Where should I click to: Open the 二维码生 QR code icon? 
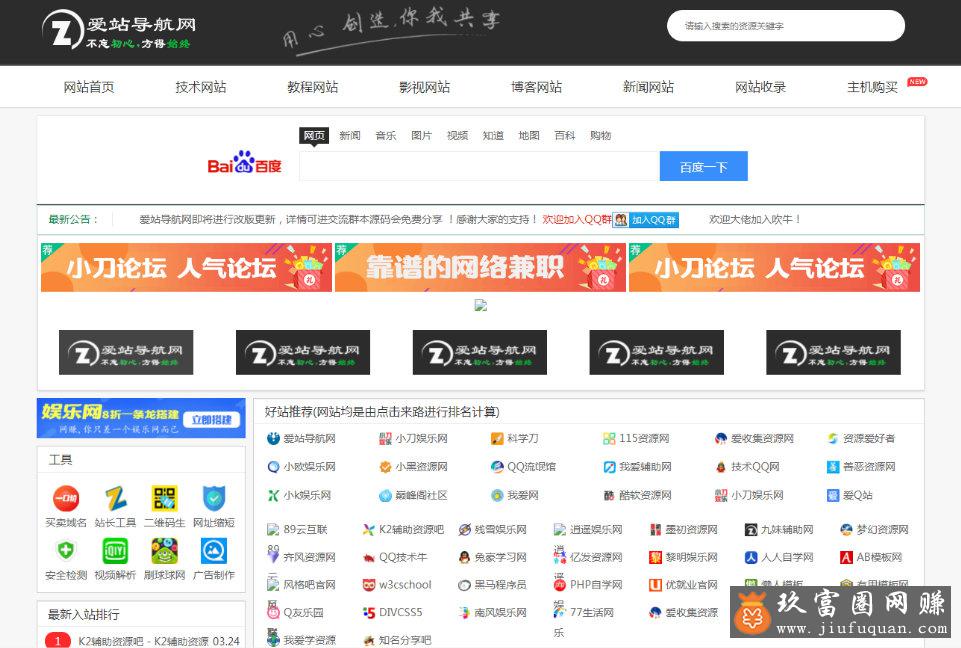[x=164, y=498]
